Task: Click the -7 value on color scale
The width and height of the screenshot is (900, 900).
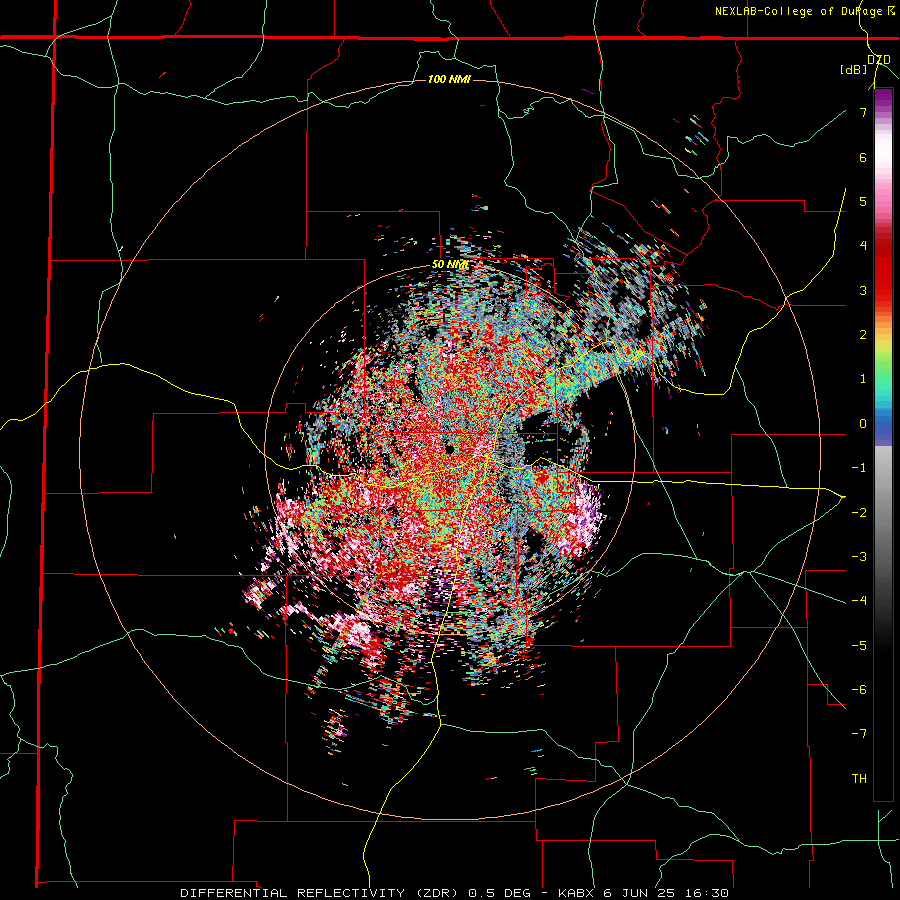Action: [x=859, y=734]
